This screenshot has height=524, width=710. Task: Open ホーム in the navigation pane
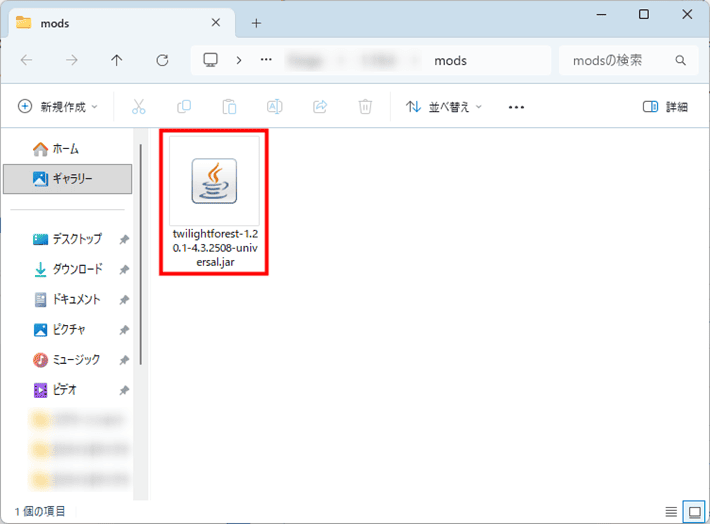click(x=67, y=149)
